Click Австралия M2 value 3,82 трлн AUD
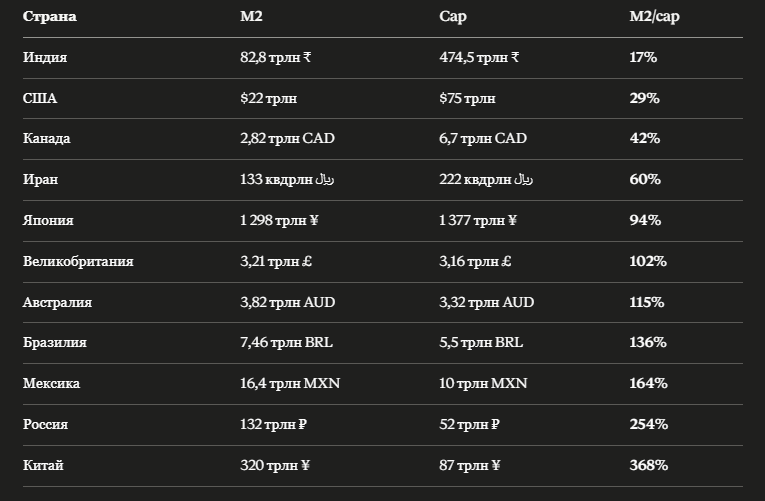765x501 pixels. [287, 302]
